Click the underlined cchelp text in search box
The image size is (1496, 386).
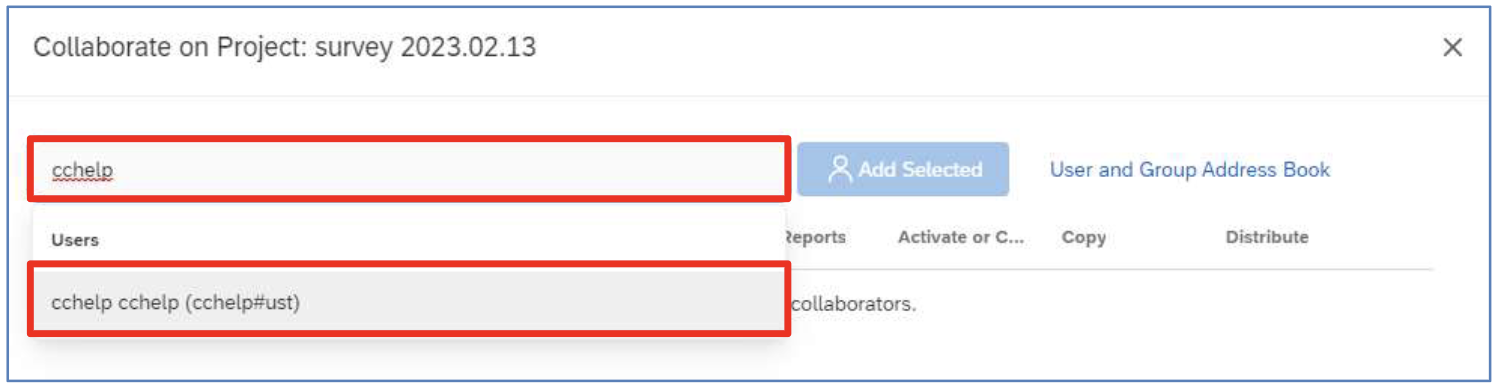point(82,171)
